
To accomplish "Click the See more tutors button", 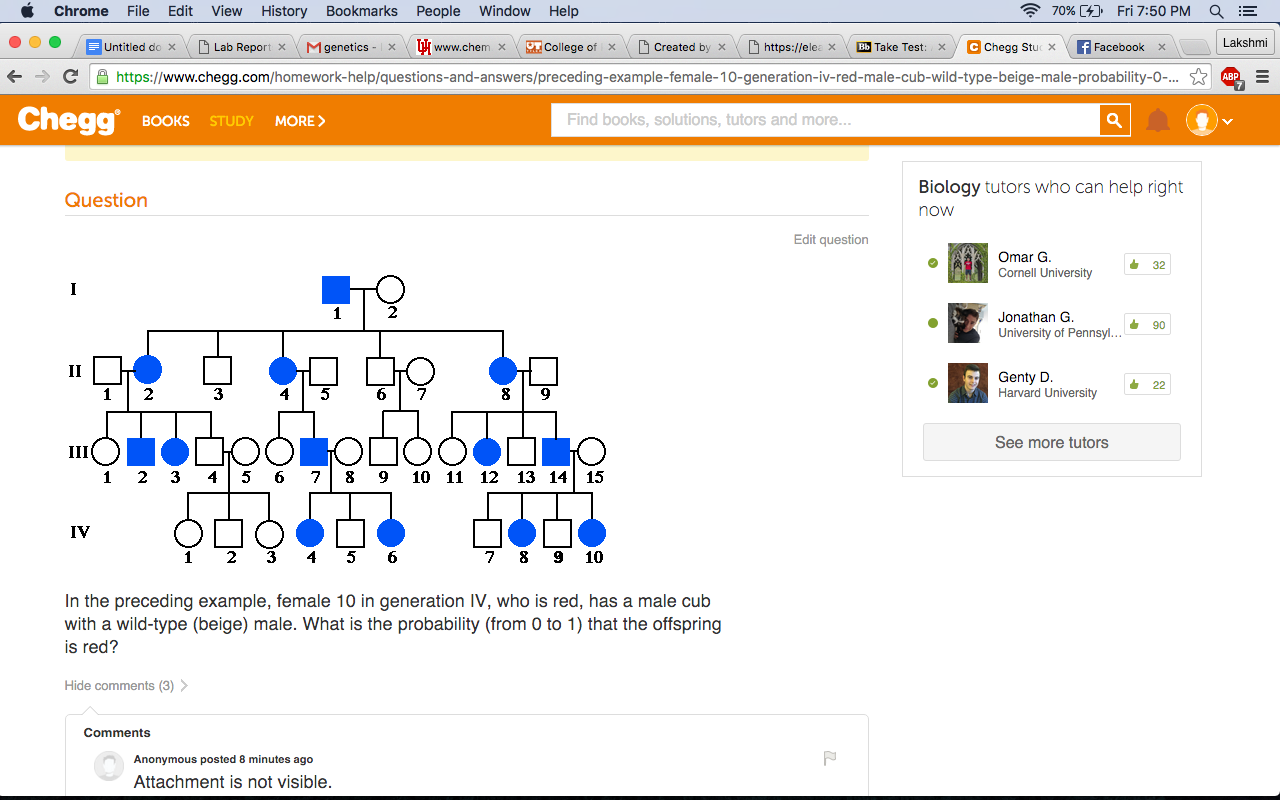I will (1051, 441).
